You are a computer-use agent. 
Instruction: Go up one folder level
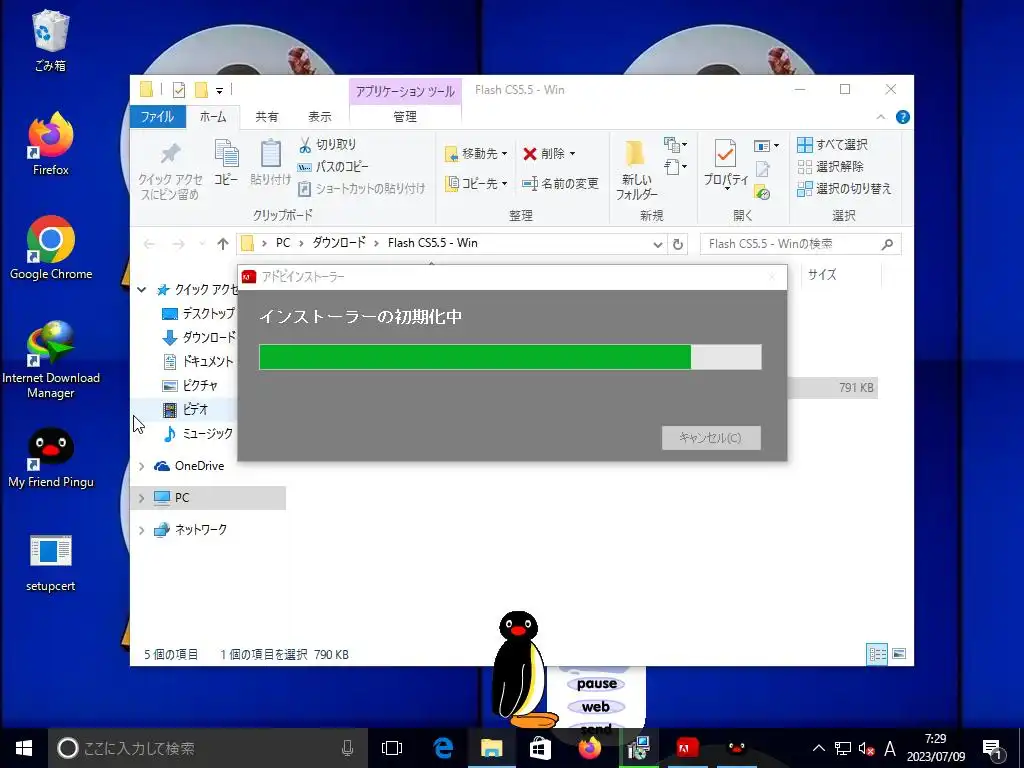point(223,244)
